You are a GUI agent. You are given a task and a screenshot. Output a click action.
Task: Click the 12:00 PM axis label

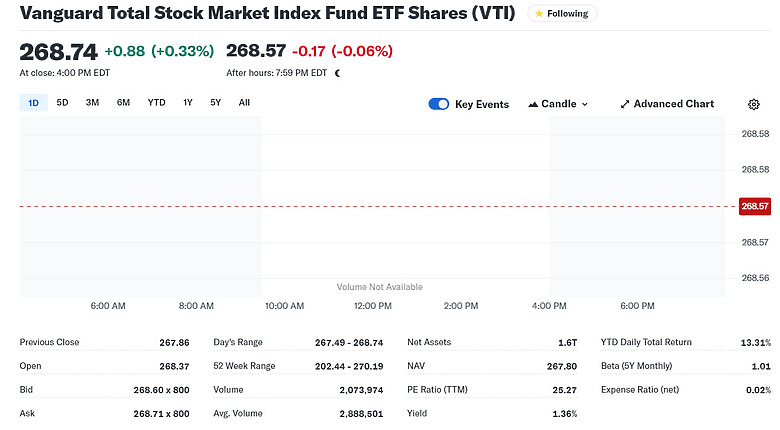[x=373, y=306]
